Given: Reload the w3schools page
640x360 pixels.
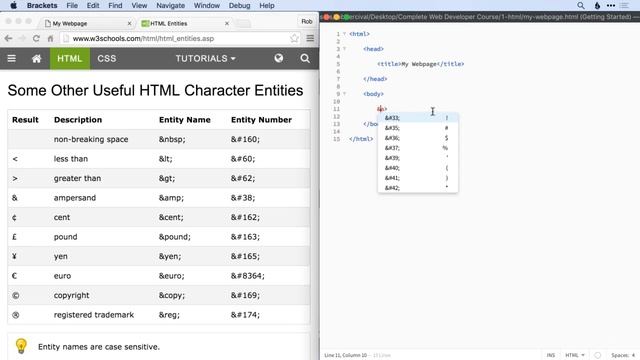Looking at the screenshot, I should tap(36, 38).
